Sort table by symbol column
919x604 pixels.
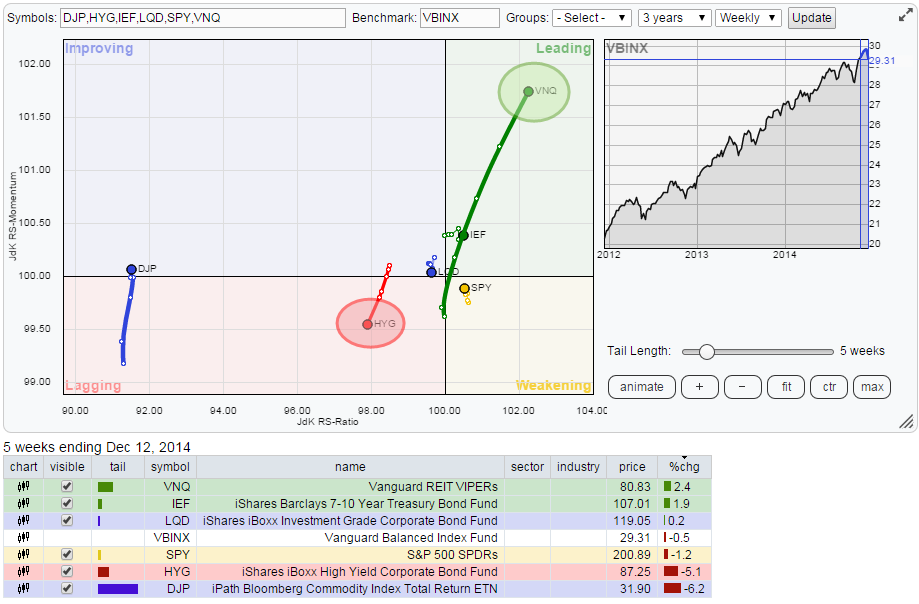[170, 467]
